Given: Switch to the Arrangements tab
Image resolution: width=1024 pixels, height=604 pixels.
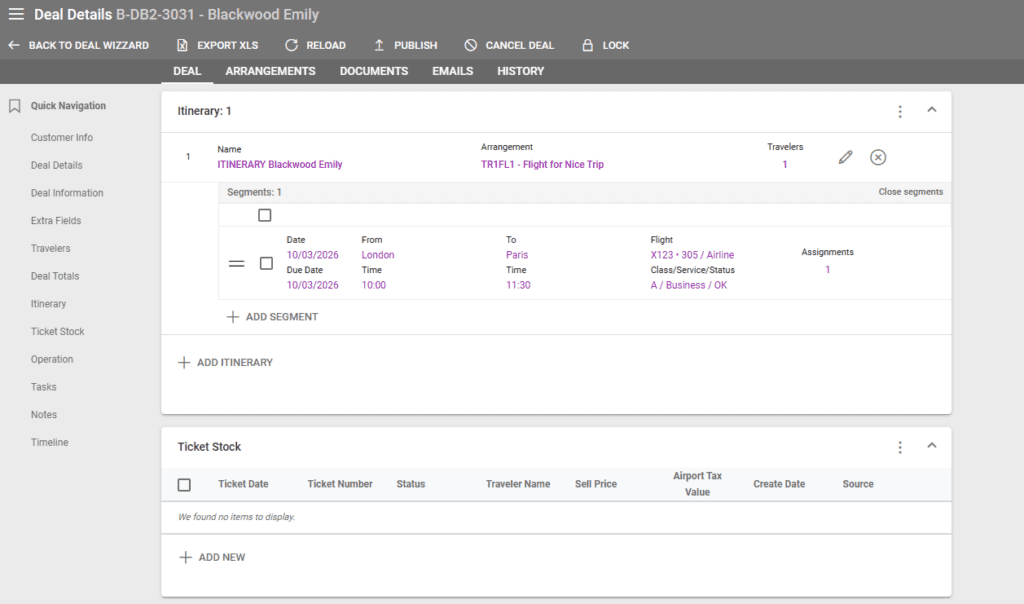Looking at the screenshot, I should 270,71.
